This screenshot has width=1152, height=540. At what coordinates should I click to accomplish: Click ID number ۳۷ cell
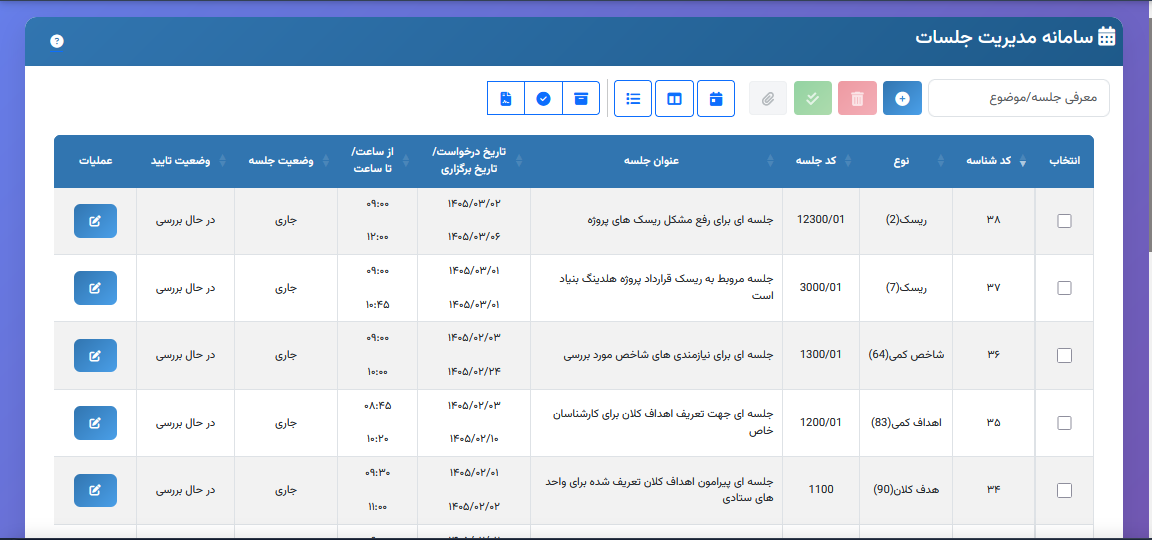pos(993,289)
